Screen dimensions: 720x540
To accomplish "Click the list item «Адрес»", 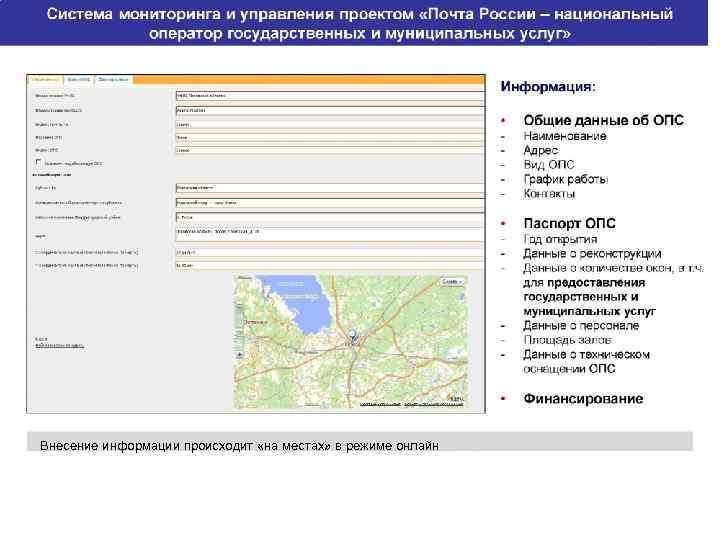I will 540,150.
